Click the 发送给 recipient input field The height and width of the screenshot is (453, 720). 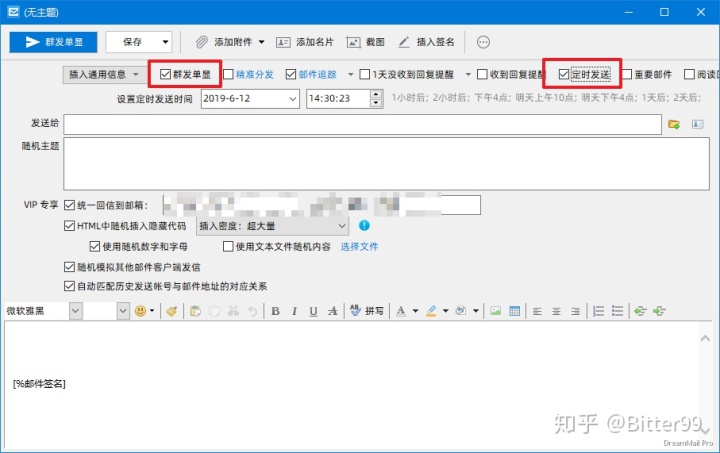pyautogui.click(x=362, y=124)
